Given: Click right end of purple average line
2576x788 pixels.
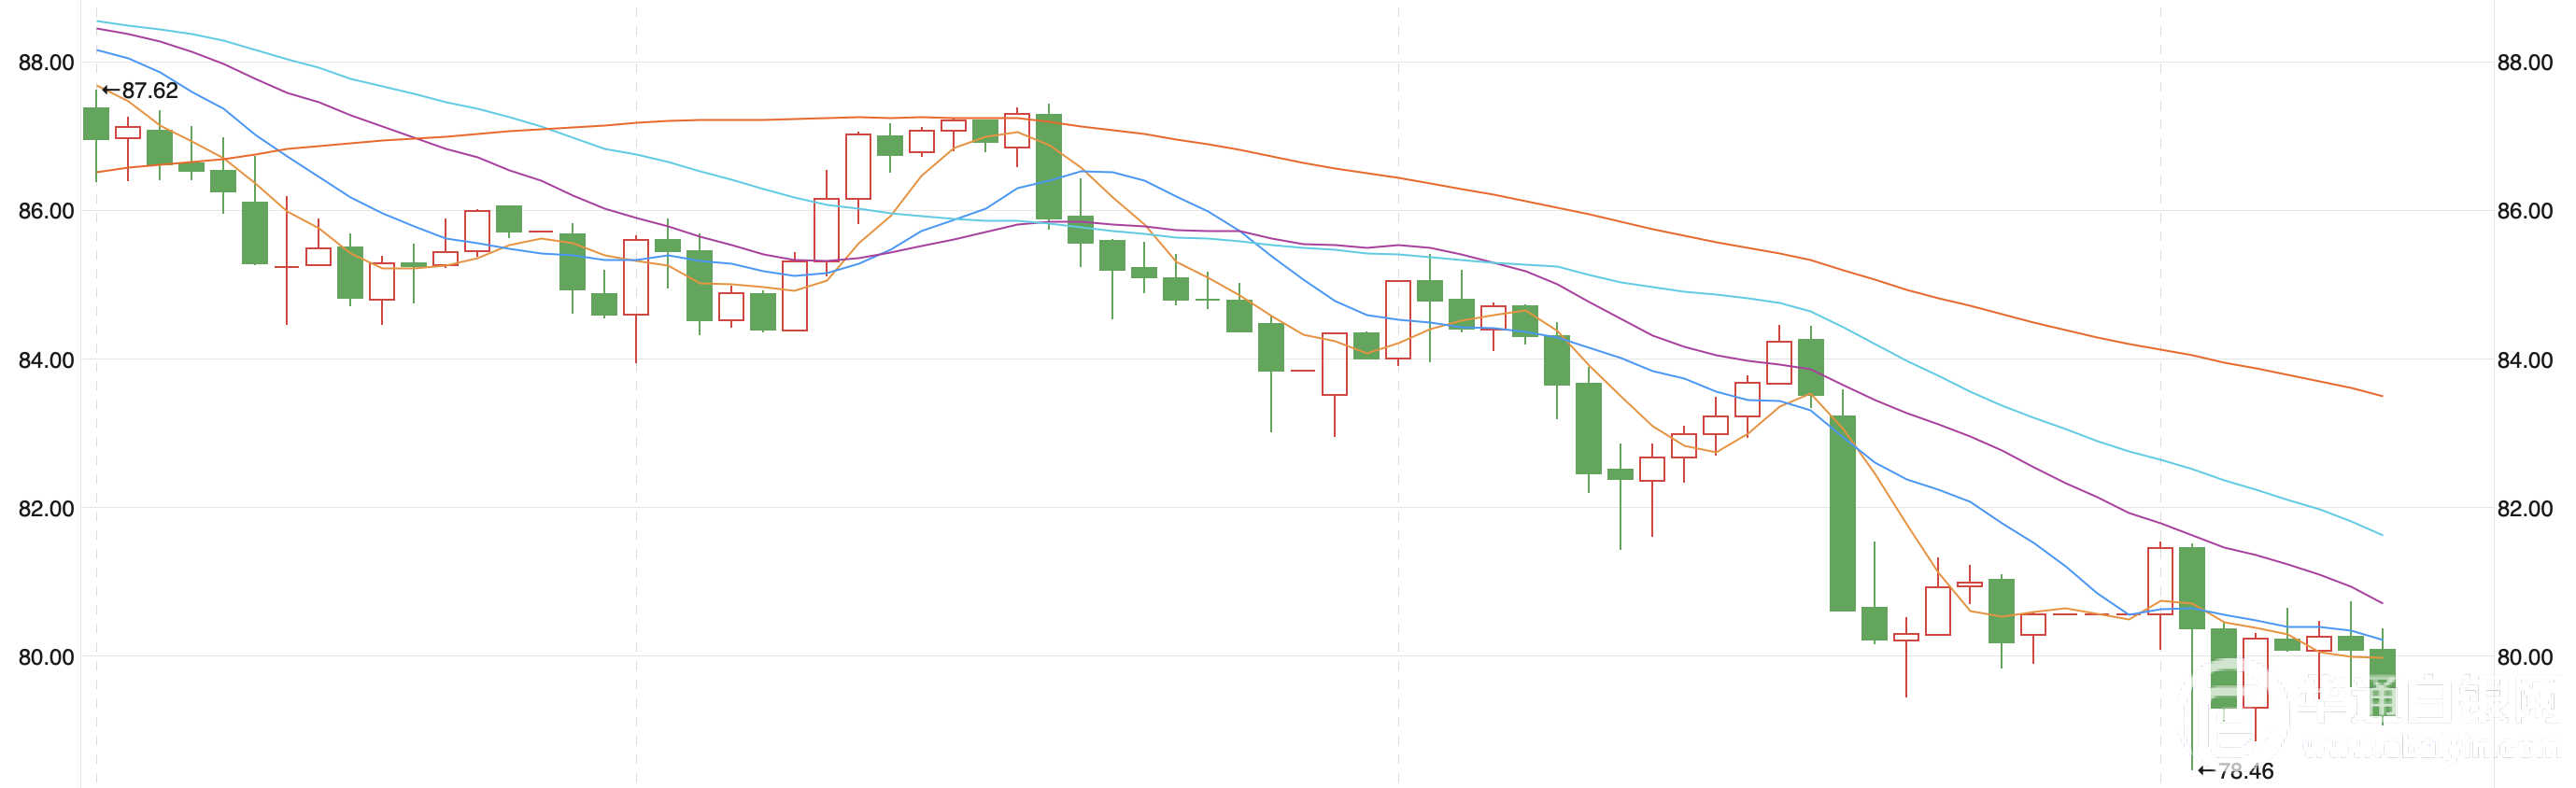Looking at the screenshot, I should pos(2382,603).
